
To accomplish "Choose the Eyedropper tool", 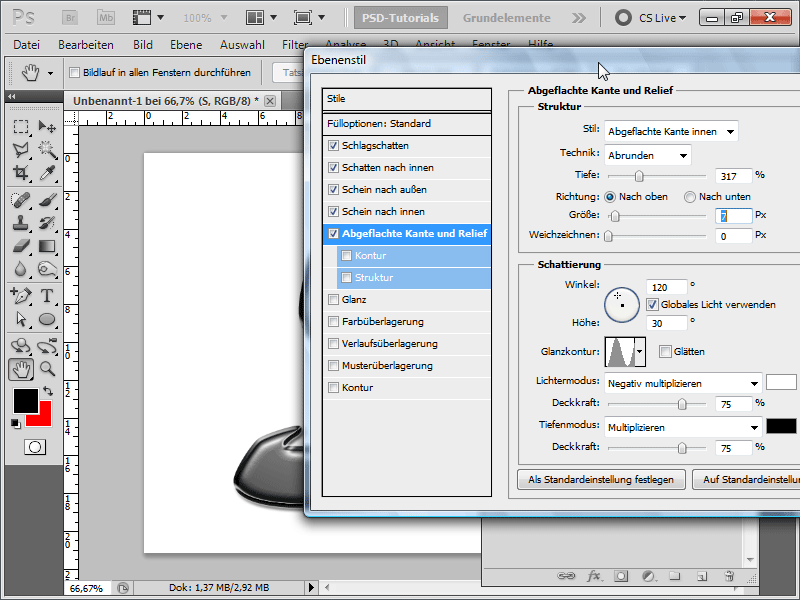I will pyautogui.click(x=46, y=174).
